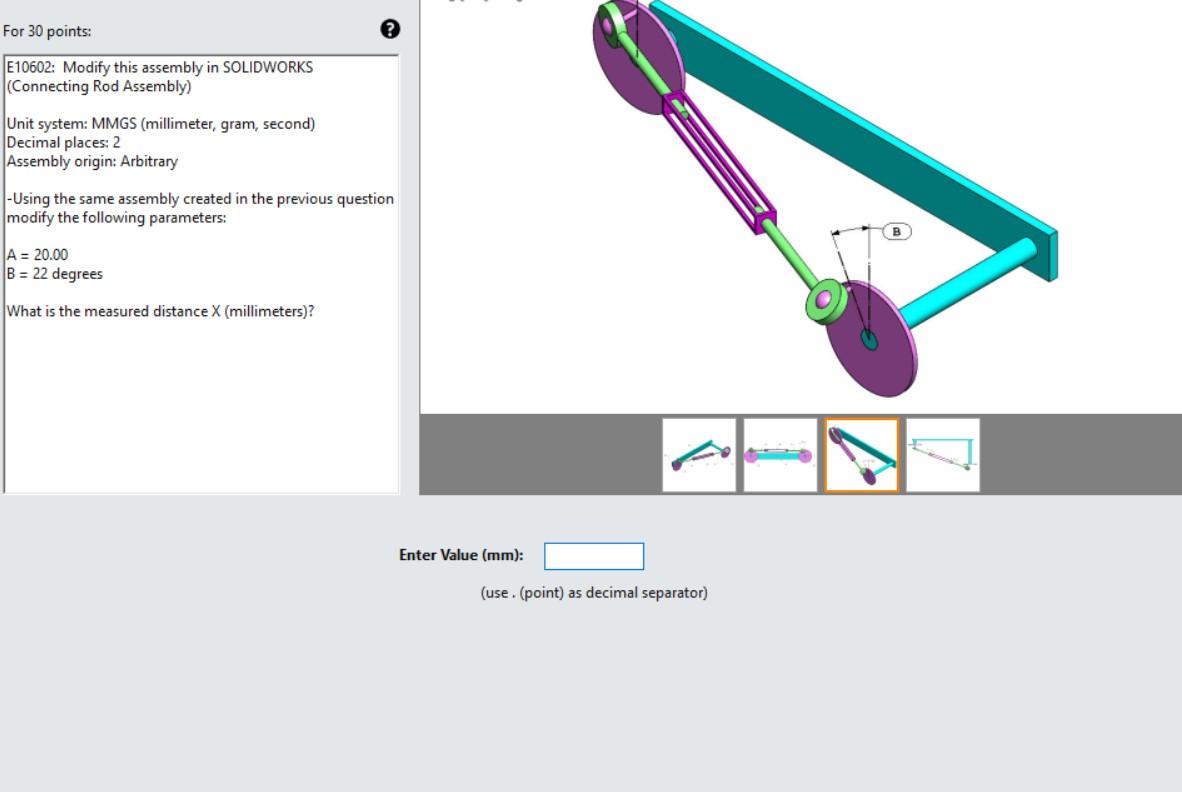1182x792 pixels.
Task: Click the 'B = 22 degrees' parameter line
Action: (54, 274)
